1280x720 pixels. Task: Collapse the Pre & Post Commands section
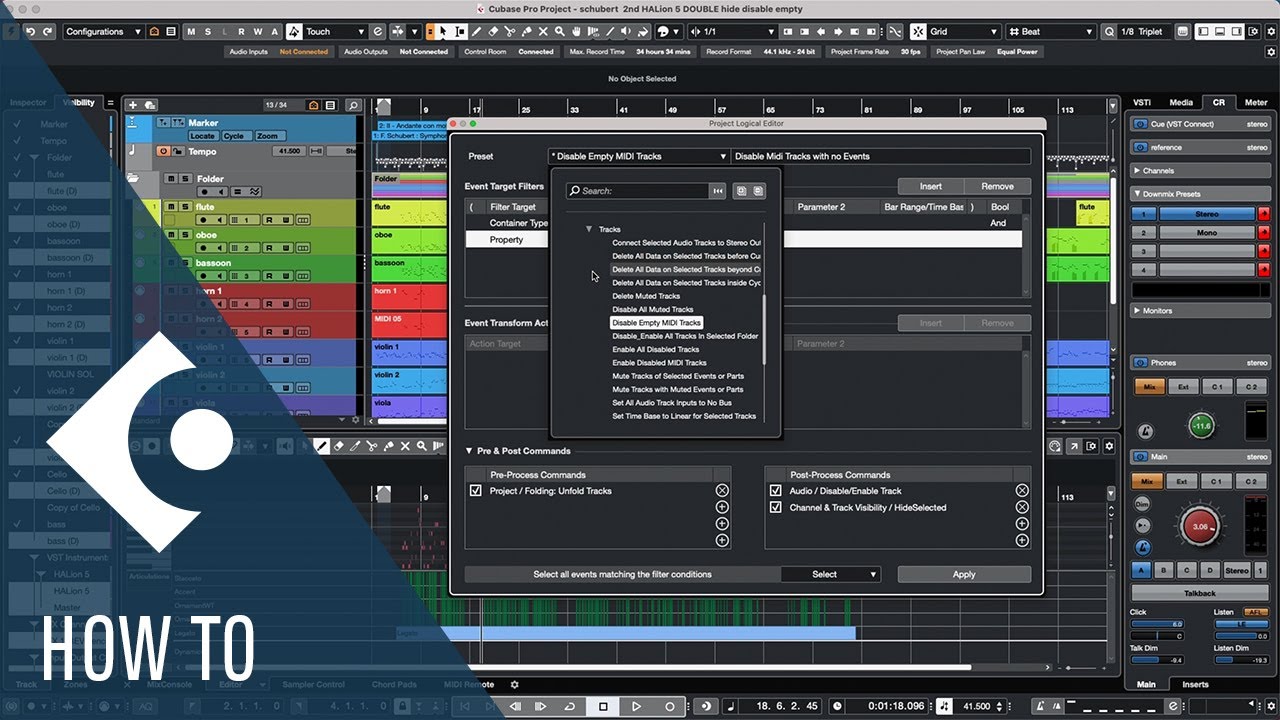click(x=469, y=451)
